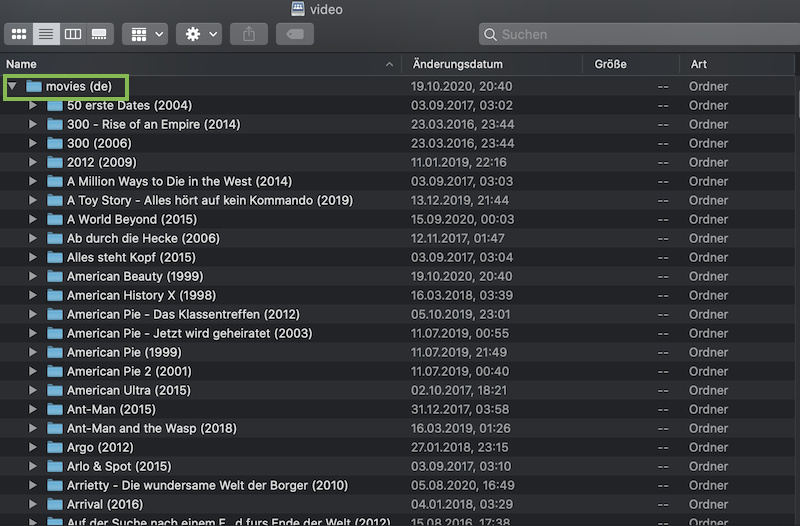The image size is (800, 526).
Task: Select the American Pie (1999) row
Action: point(397,352)
